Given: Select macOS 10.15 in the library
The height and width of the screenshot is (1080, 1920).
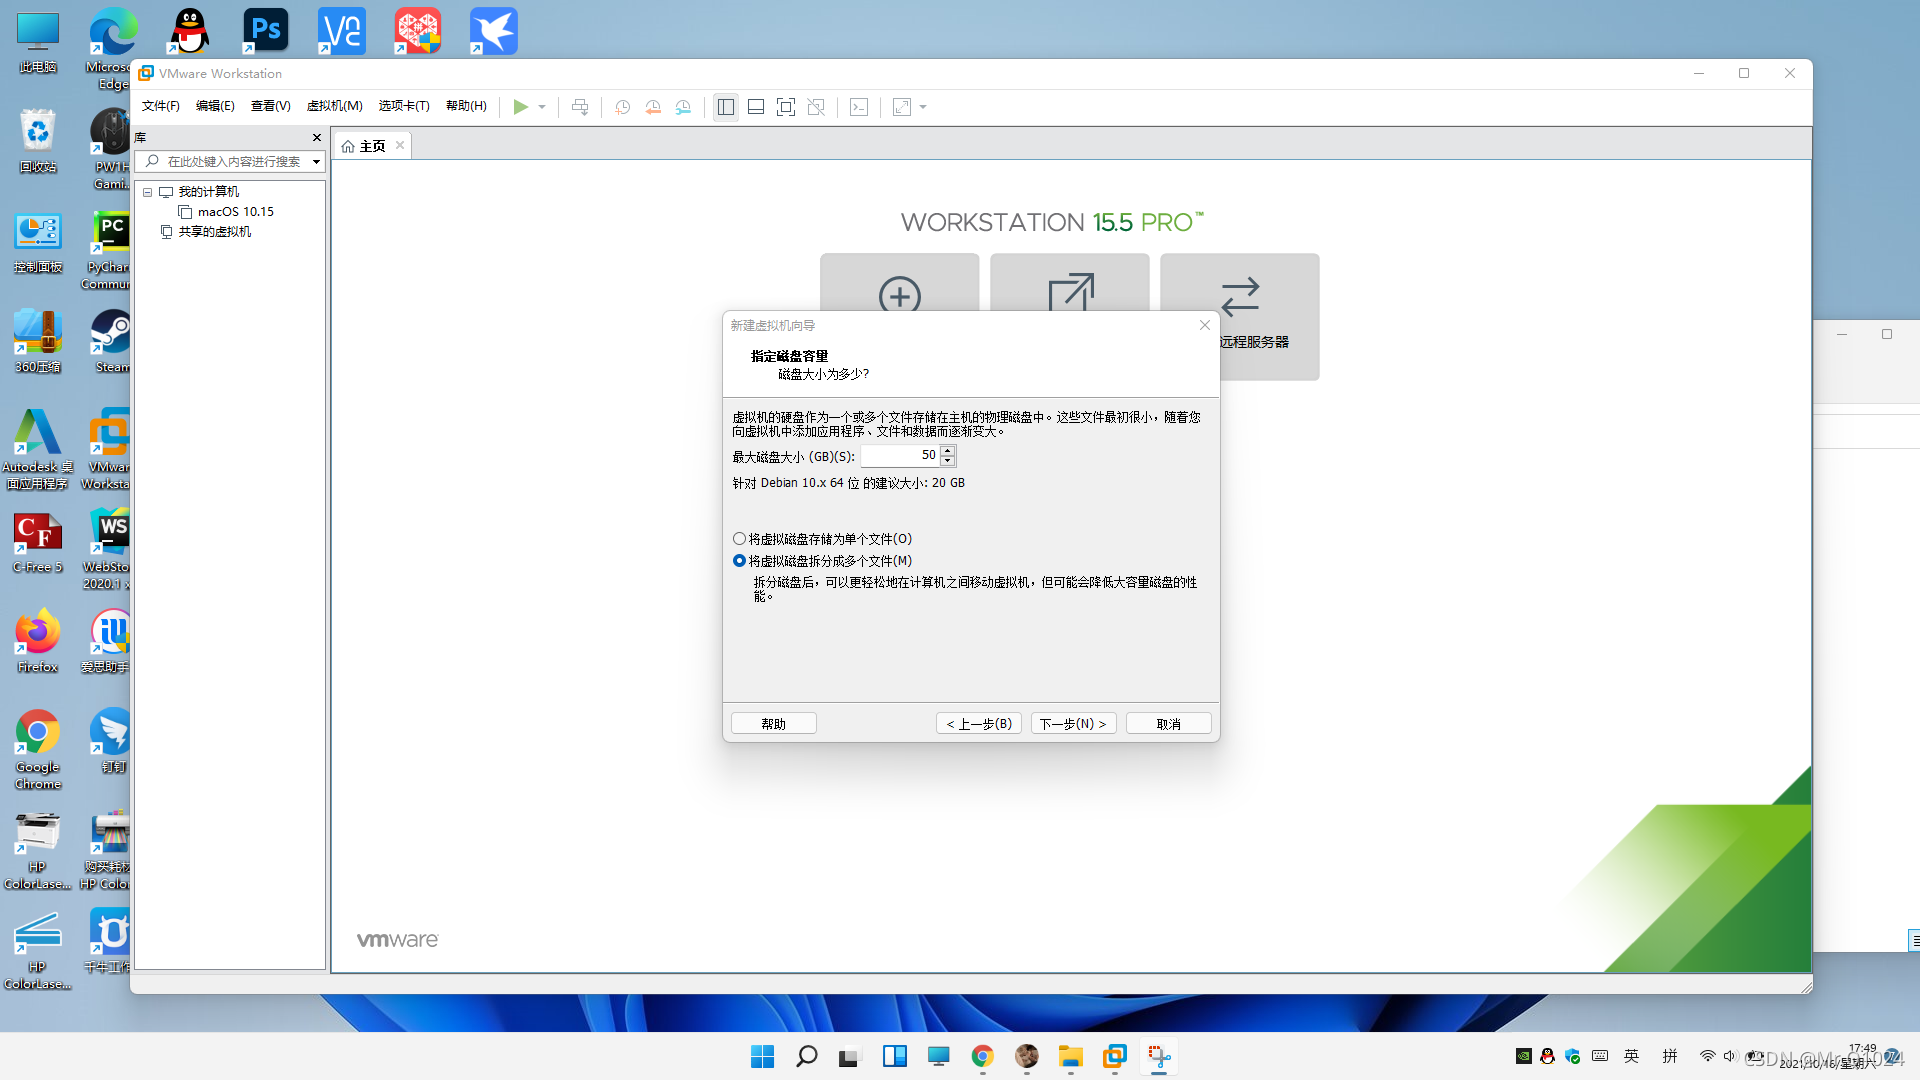Looking at the screenshot, I should click(226, 212).
